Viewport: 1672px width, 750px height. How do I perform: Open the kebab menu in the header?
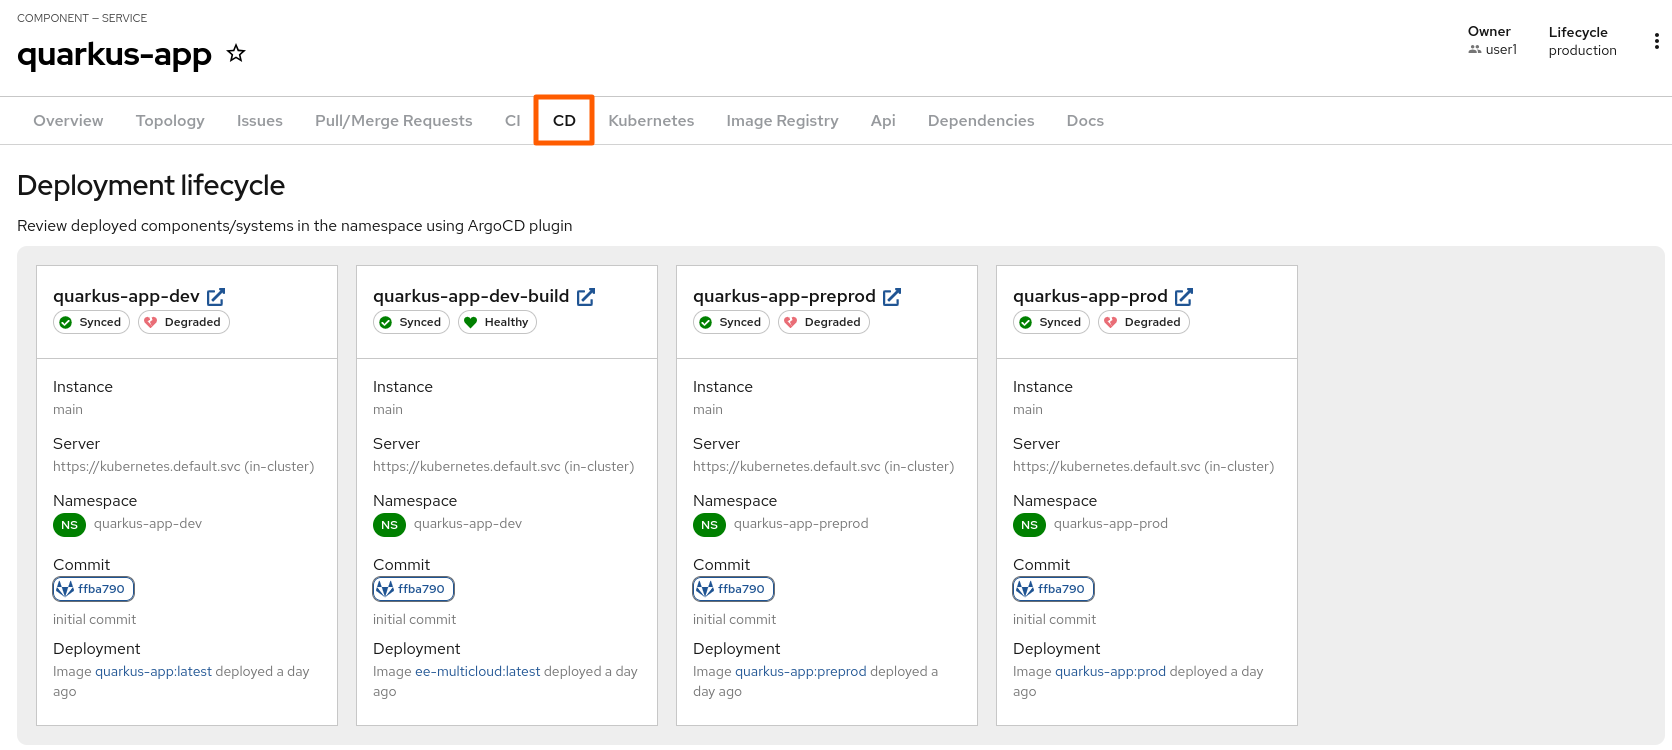pyautogui.click(x=1656, y=41)
